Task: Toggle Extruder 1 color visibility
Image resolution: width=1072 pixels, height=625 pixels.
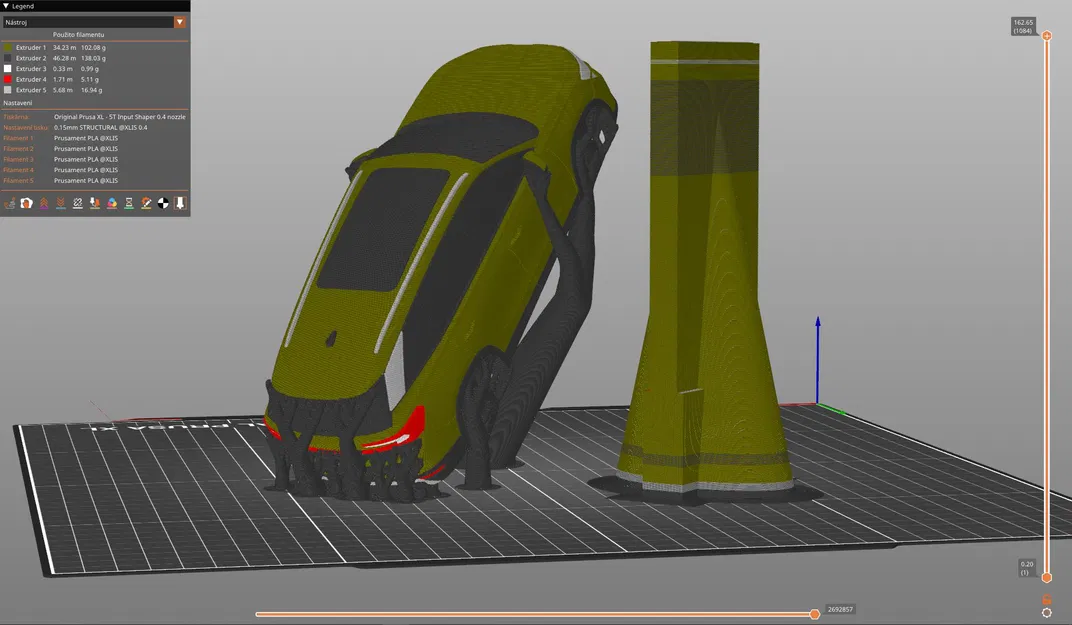Action: coord(9,47)
